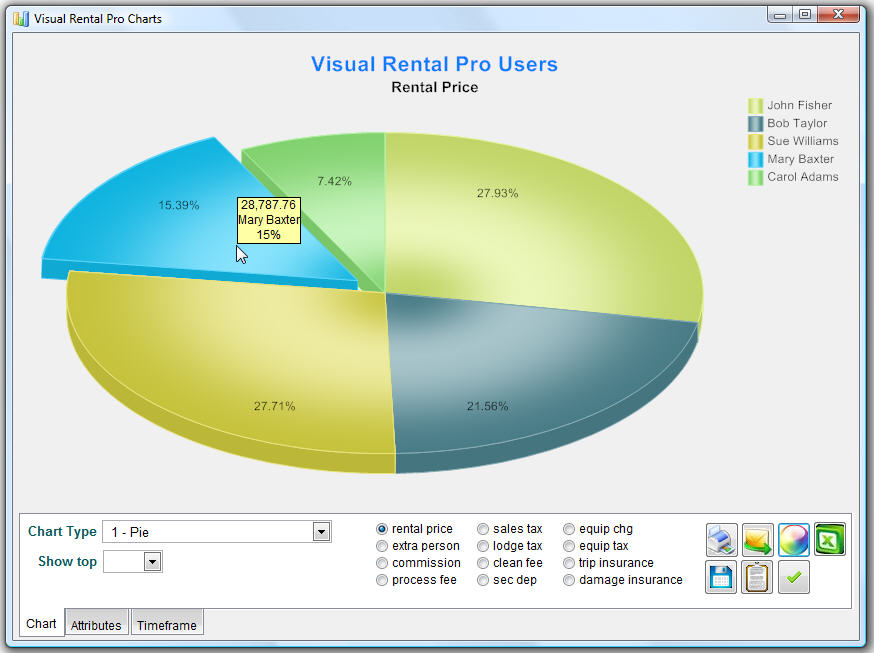Open the Show top dropdown arrow
Screen dimensions: 874x653
(152, 562)
